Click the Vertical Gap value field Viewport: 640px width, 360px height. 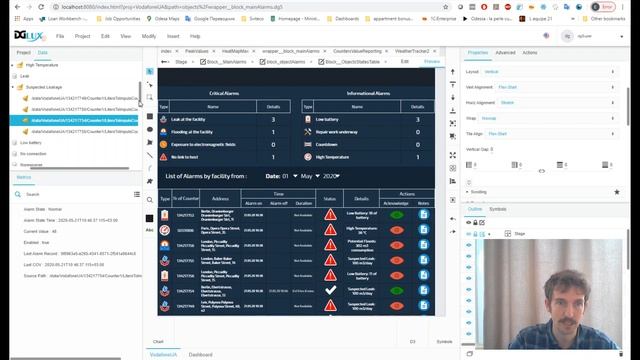click(492, 149)
